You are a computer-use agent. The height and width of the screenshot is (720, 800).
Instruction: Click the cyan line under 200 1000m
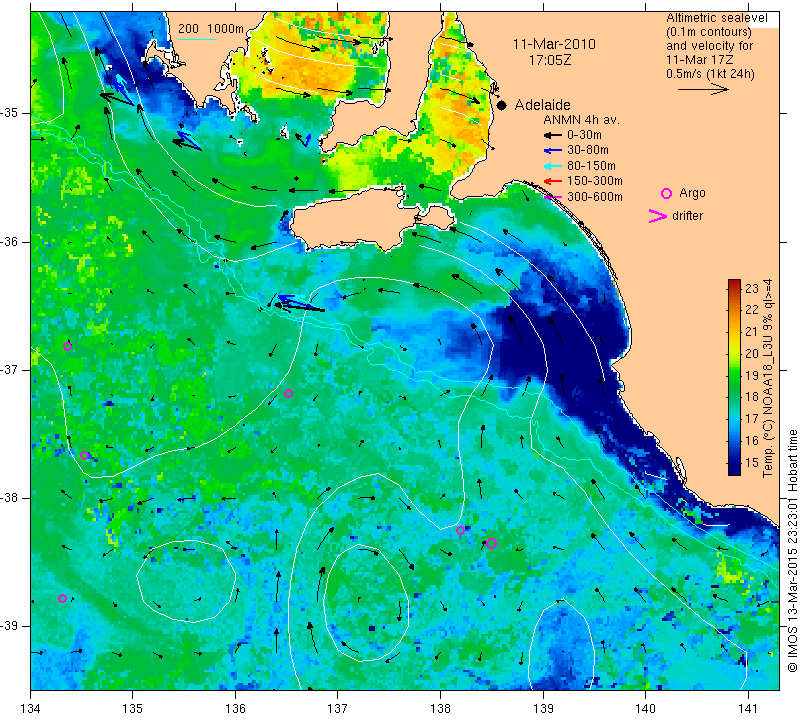pyautogui.click(x=197, y=39)
